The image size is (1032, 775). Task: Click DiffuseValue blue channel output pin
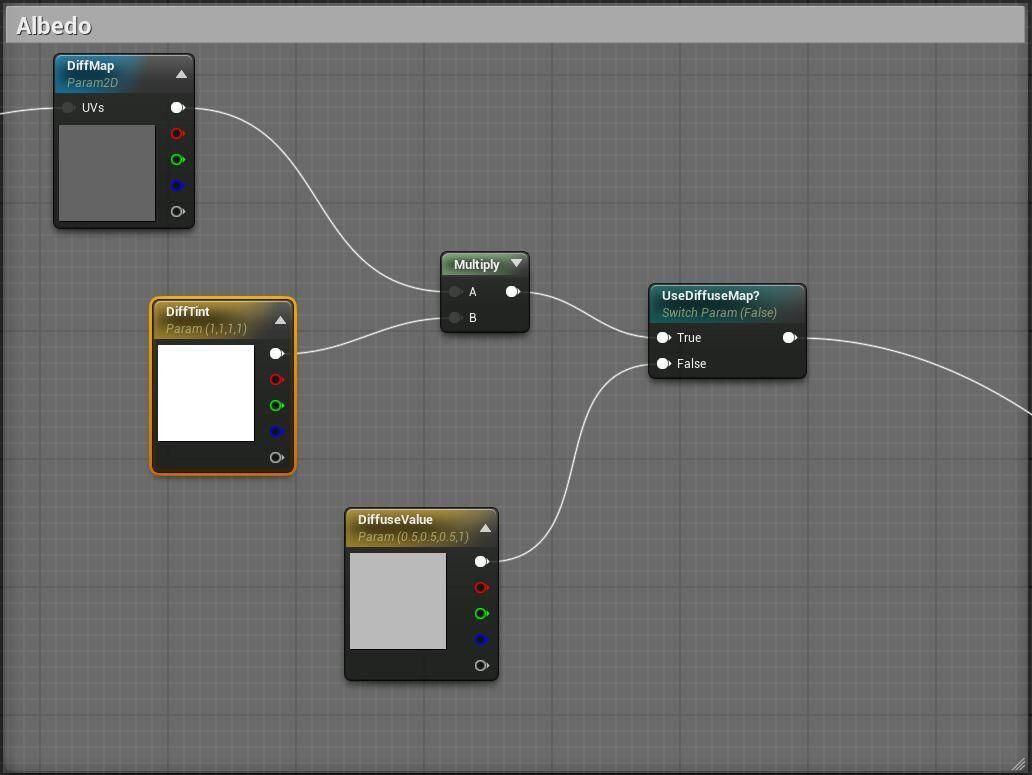pyautogui.click(x=481, y=639)
